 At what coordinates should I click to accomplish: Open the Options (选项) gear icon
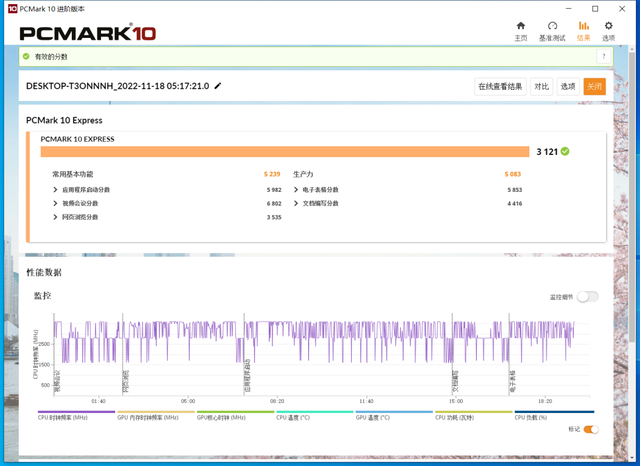click(608, 31)
